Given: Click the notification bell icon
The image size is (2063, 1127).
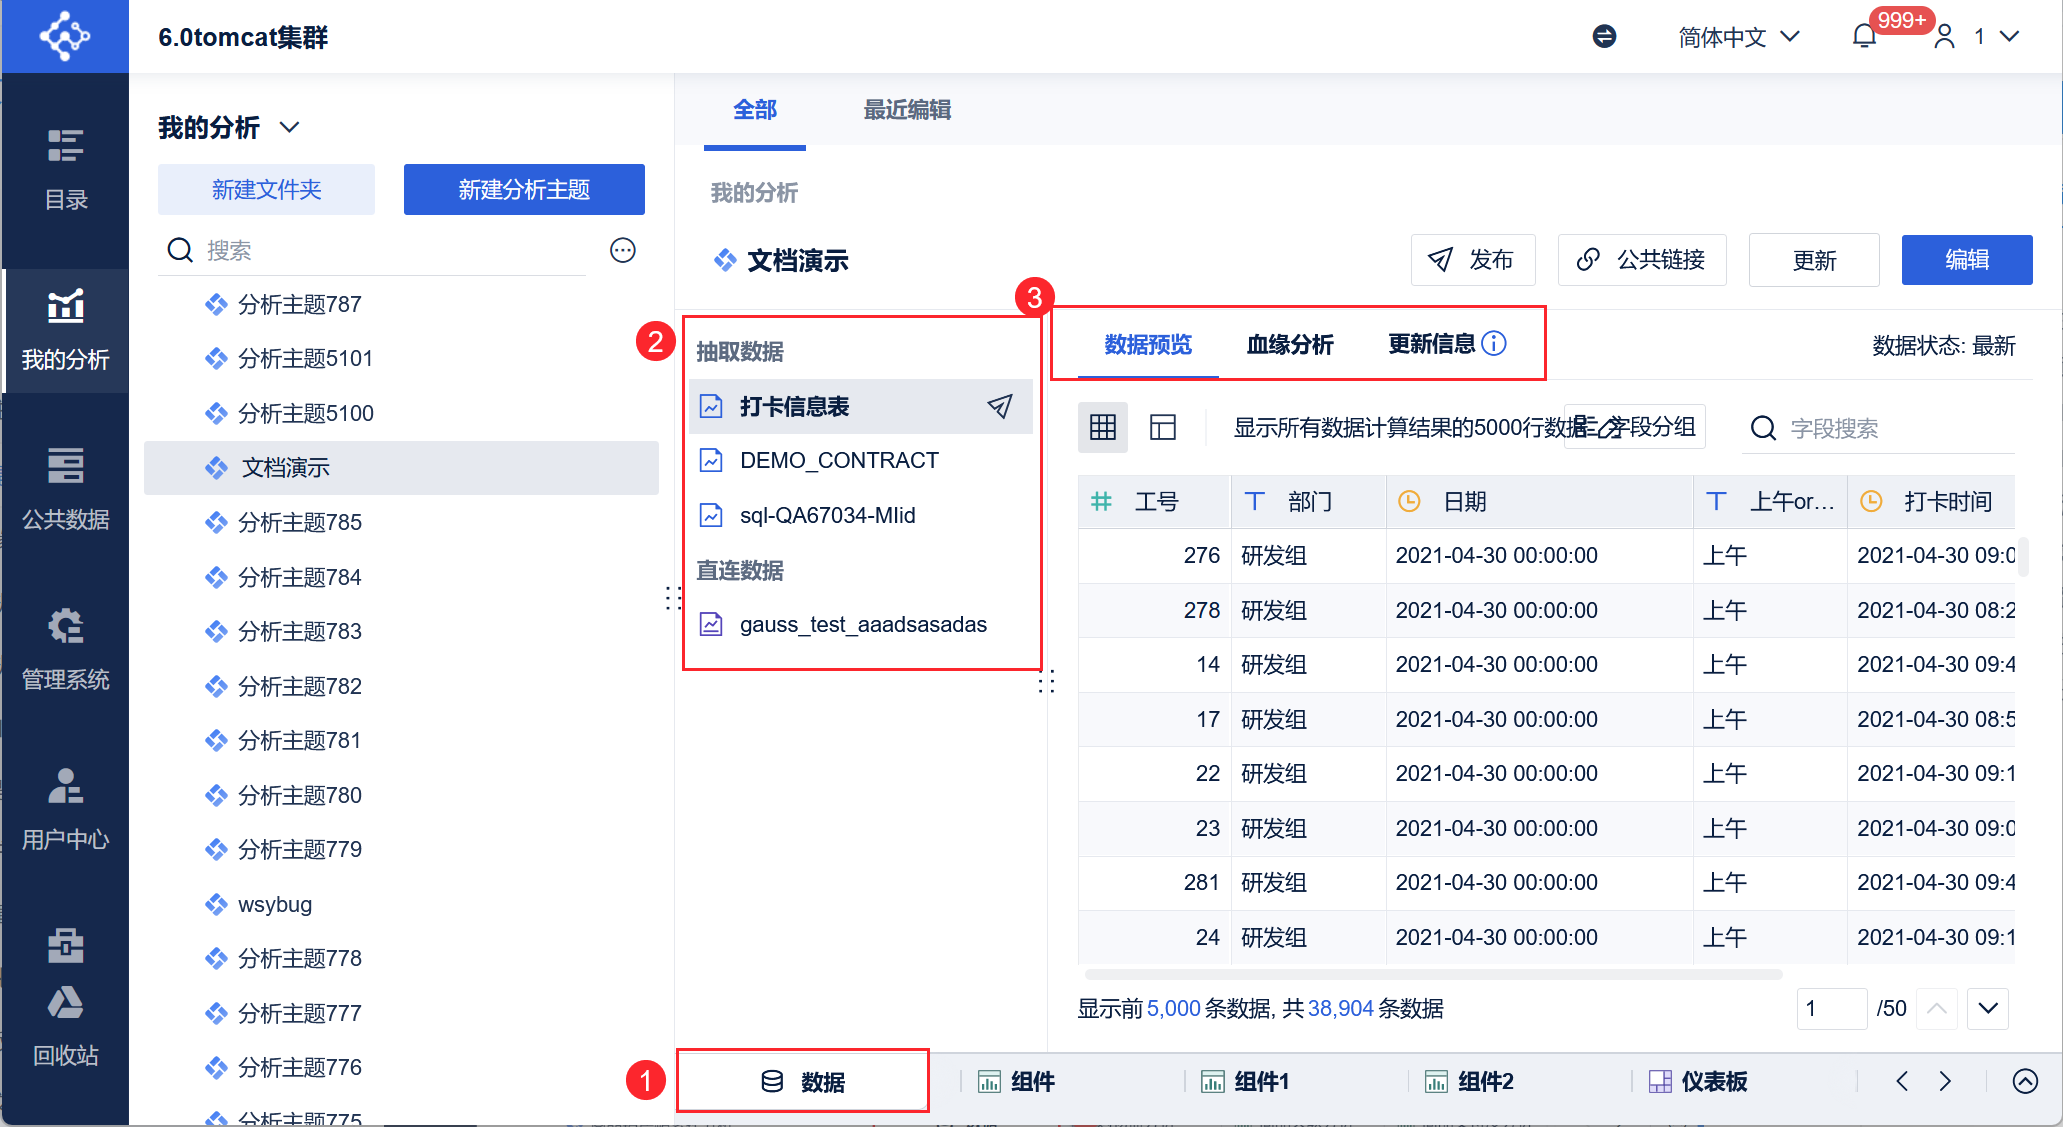Looking at the screenshot, I should click(x=1864, y=37).
